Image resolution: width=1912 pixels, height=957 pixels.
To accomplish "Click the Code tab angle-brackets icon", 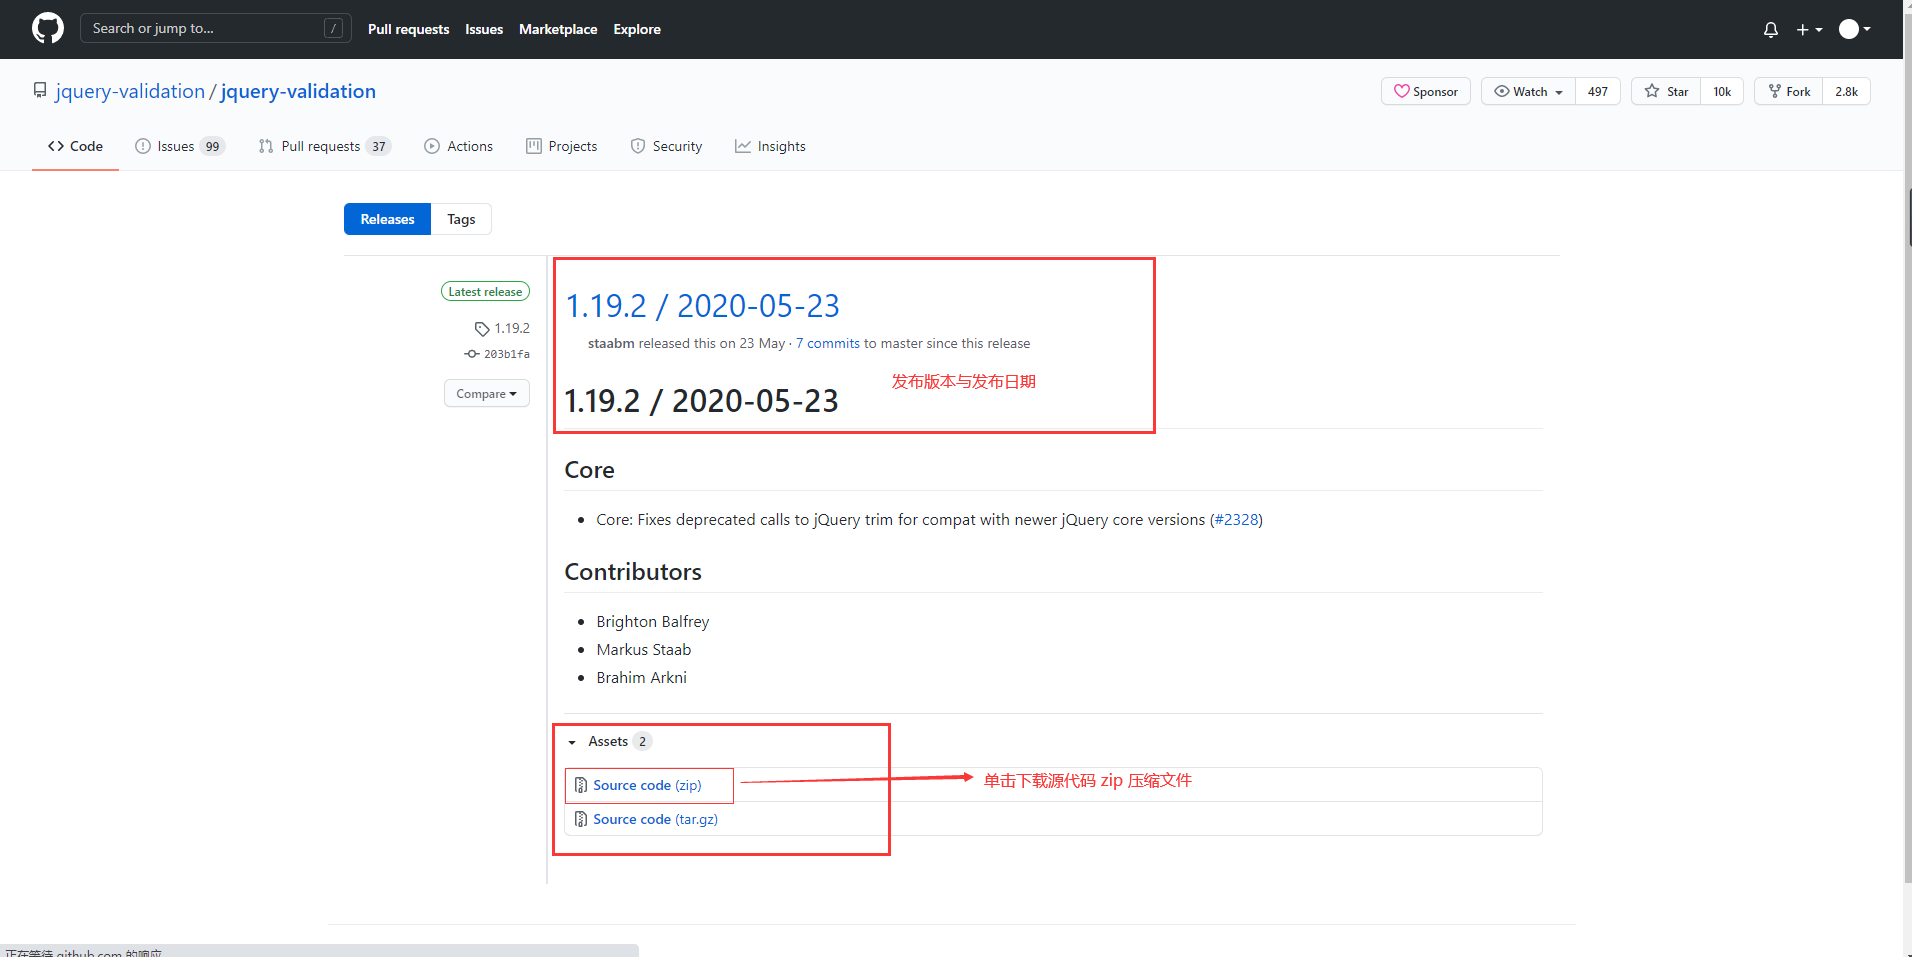I will pyautogui.click(x=56, y=146).
